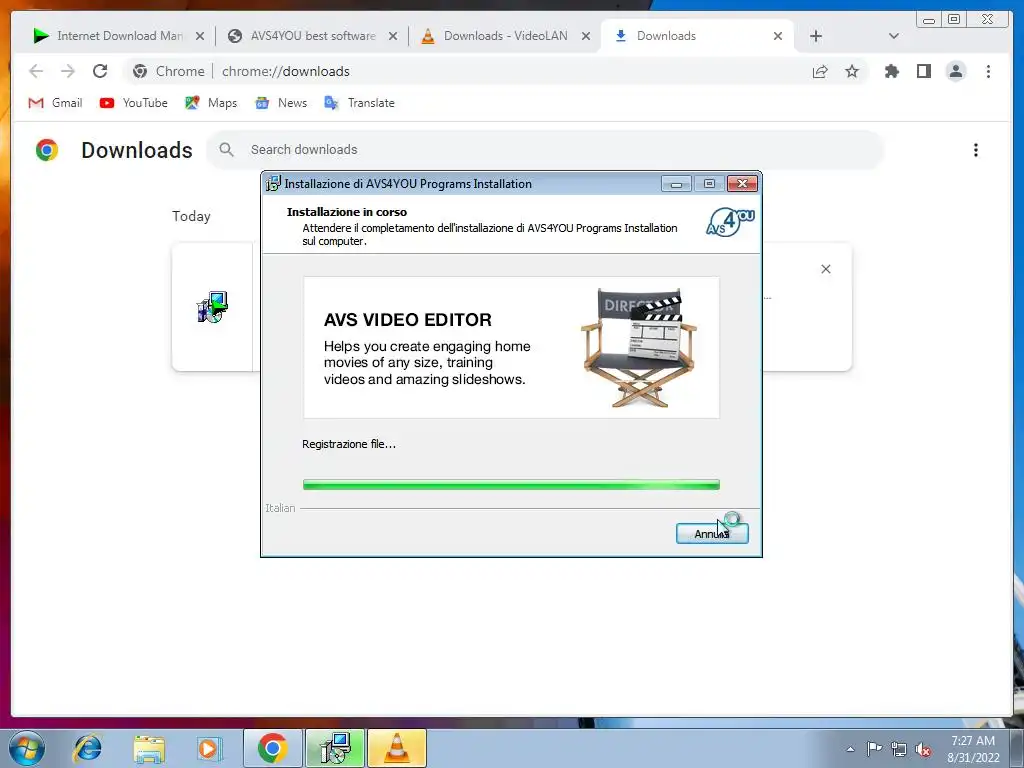Image resolution: width=1024 pixels, height=768 pixels.
Task: Open Windows Explorer folder in taskbar
Action: click(x=149, y=748)
